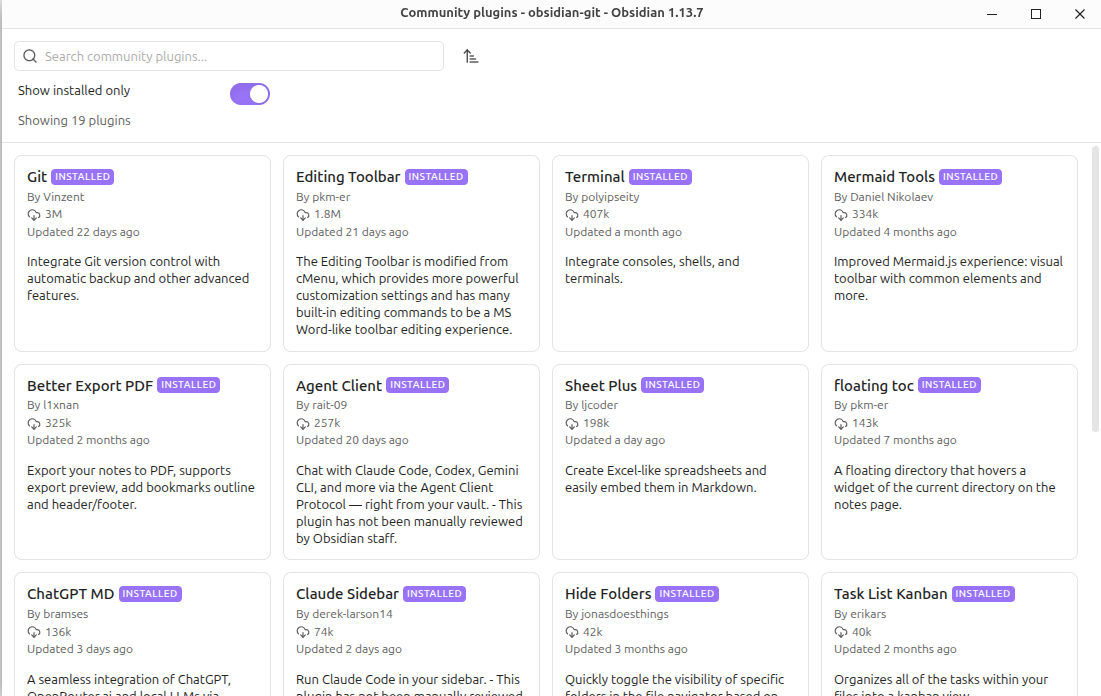This screenshot has width=1101, height=696.
Task: Click author text By bramses
Action: click(58, 614)
